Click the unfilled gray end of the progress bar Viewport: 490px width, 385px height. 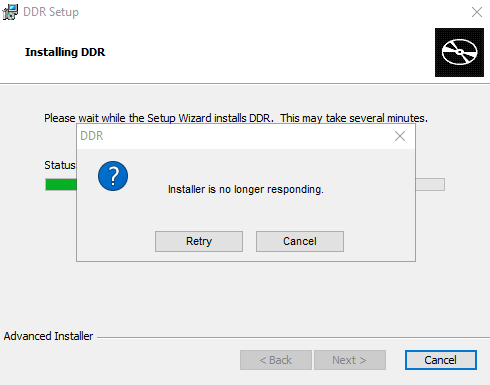430,185
